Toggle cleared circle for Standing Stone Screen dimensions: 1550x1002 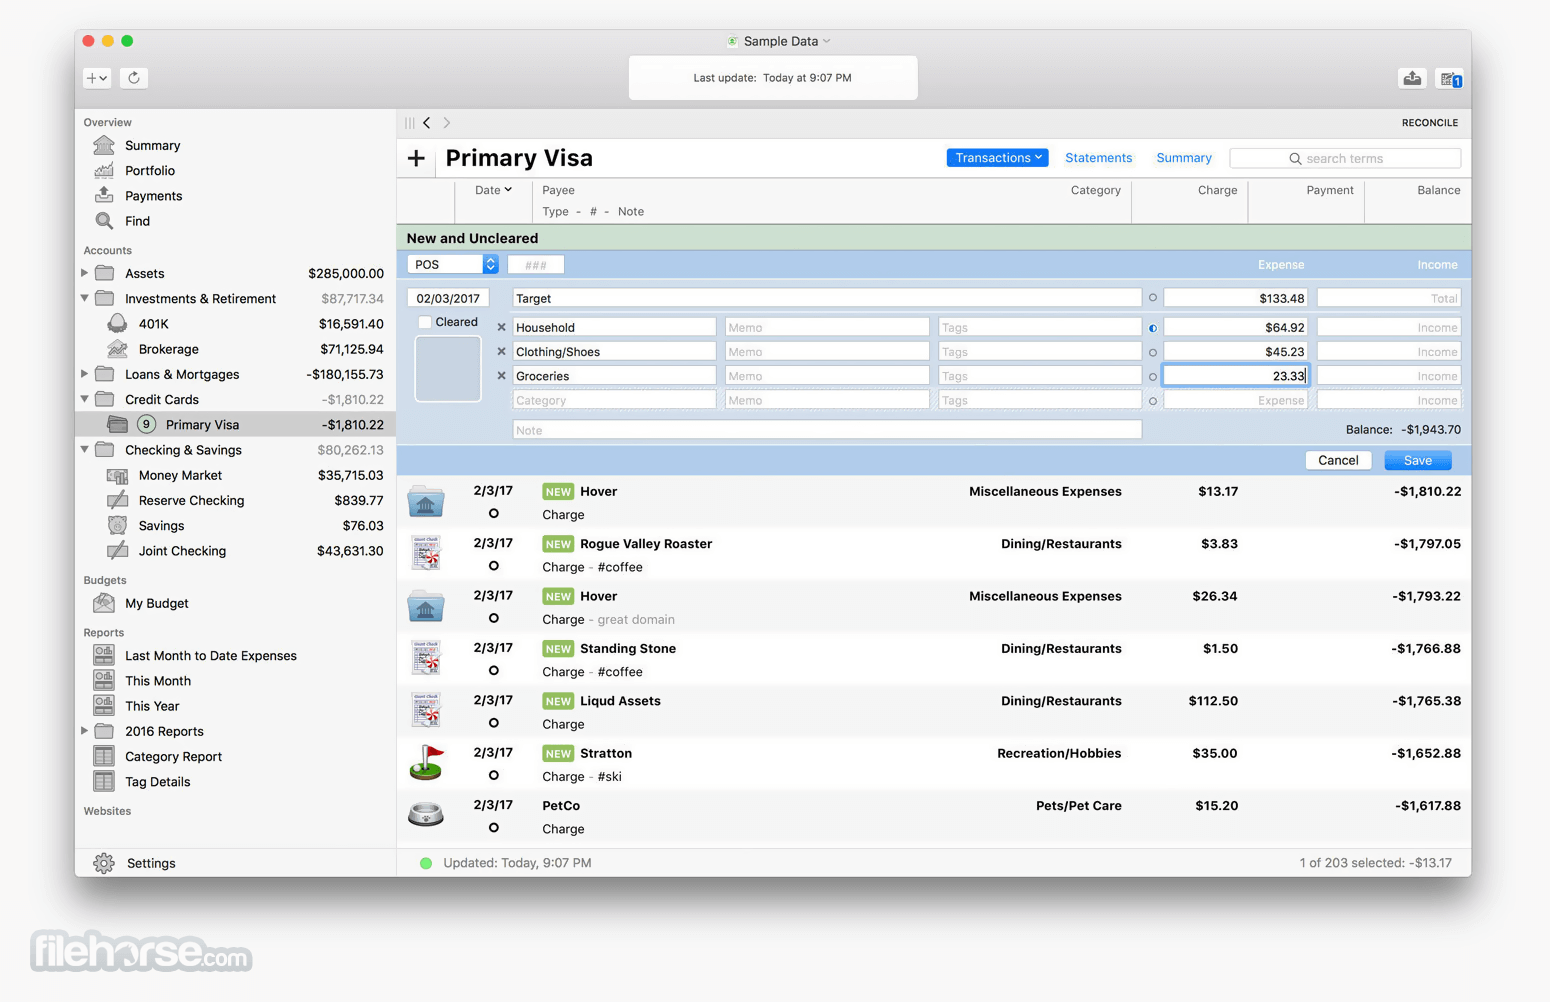[494, 671]
